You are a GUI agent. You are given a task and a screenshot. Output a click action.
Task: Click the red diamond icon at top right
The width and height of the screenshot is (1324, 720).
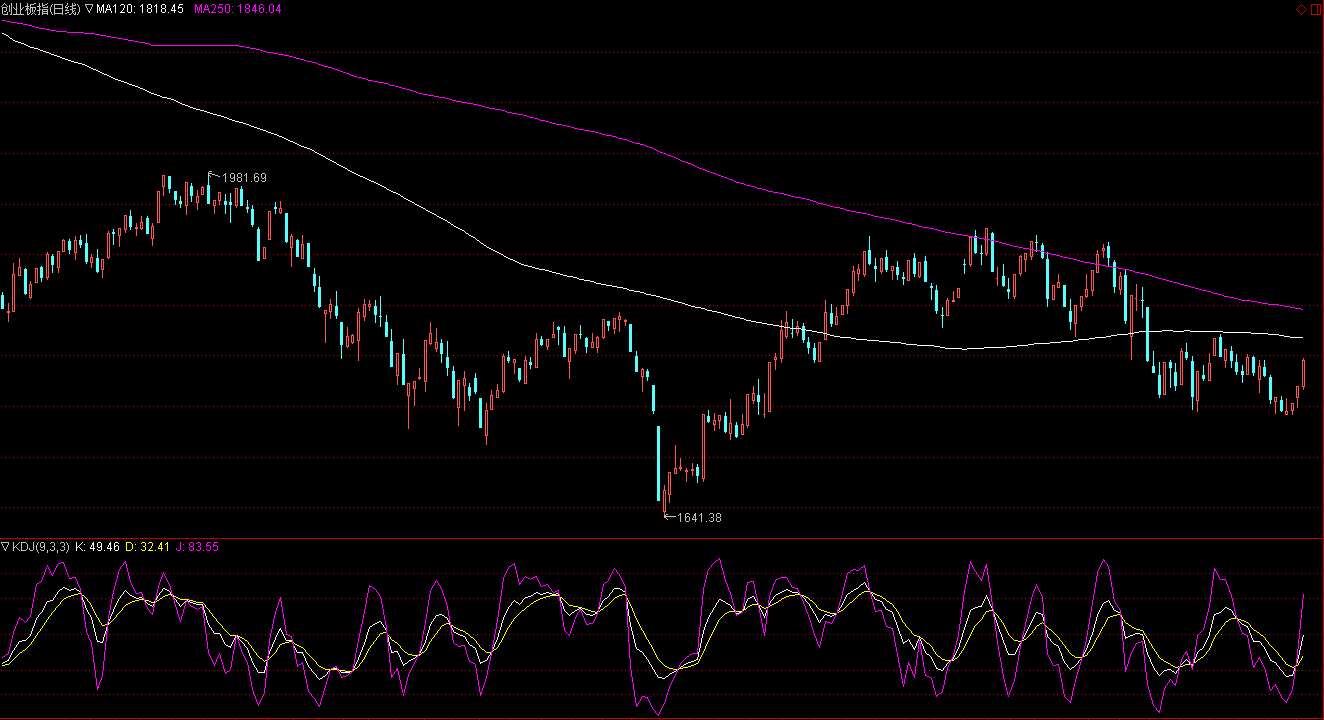1301,8
